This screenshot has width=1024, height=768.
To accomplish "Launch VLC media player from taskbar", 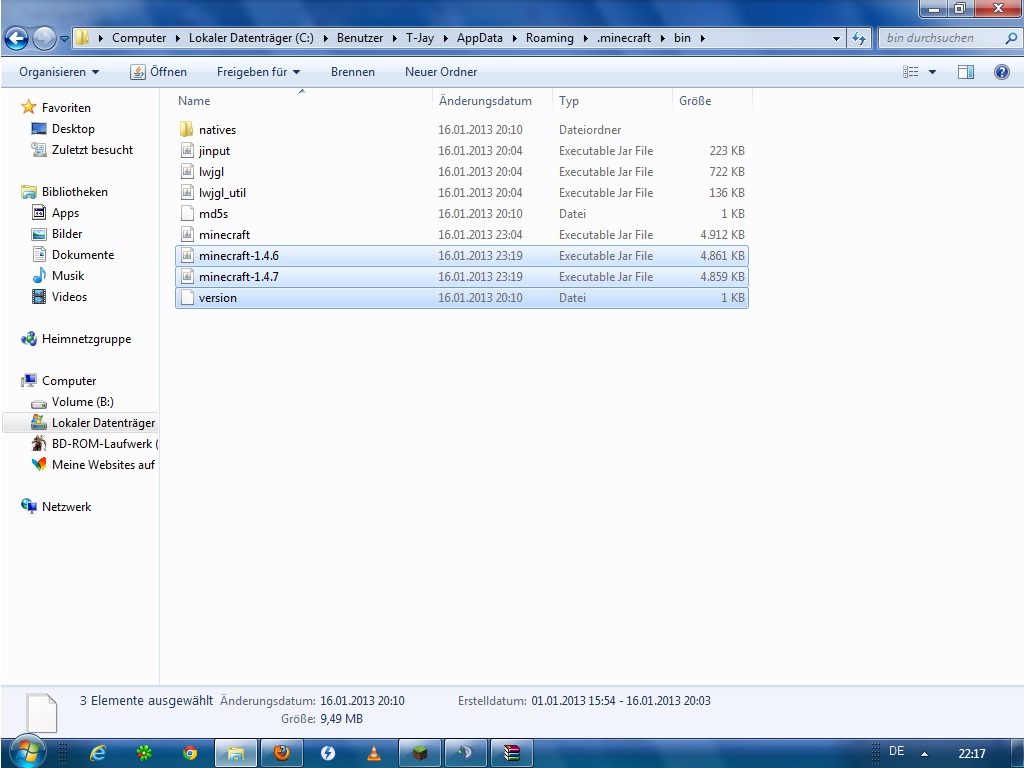I will coord(374,753).
